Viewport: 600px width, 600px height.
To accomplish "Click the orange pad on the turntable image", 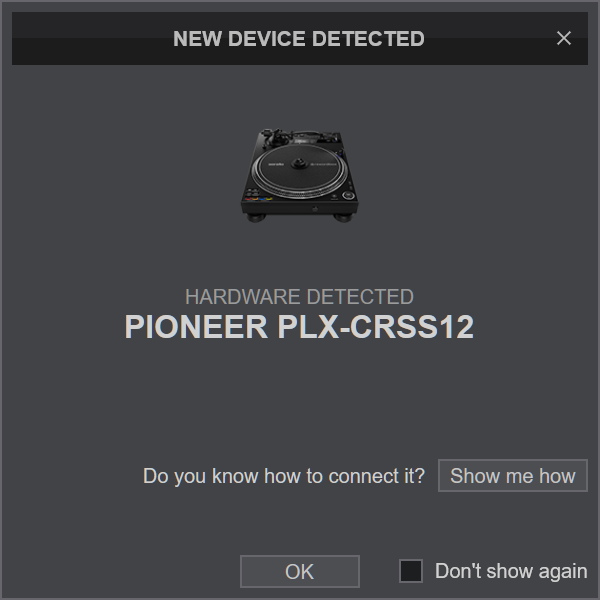I will pyautogui.click(x=255, y=199).
